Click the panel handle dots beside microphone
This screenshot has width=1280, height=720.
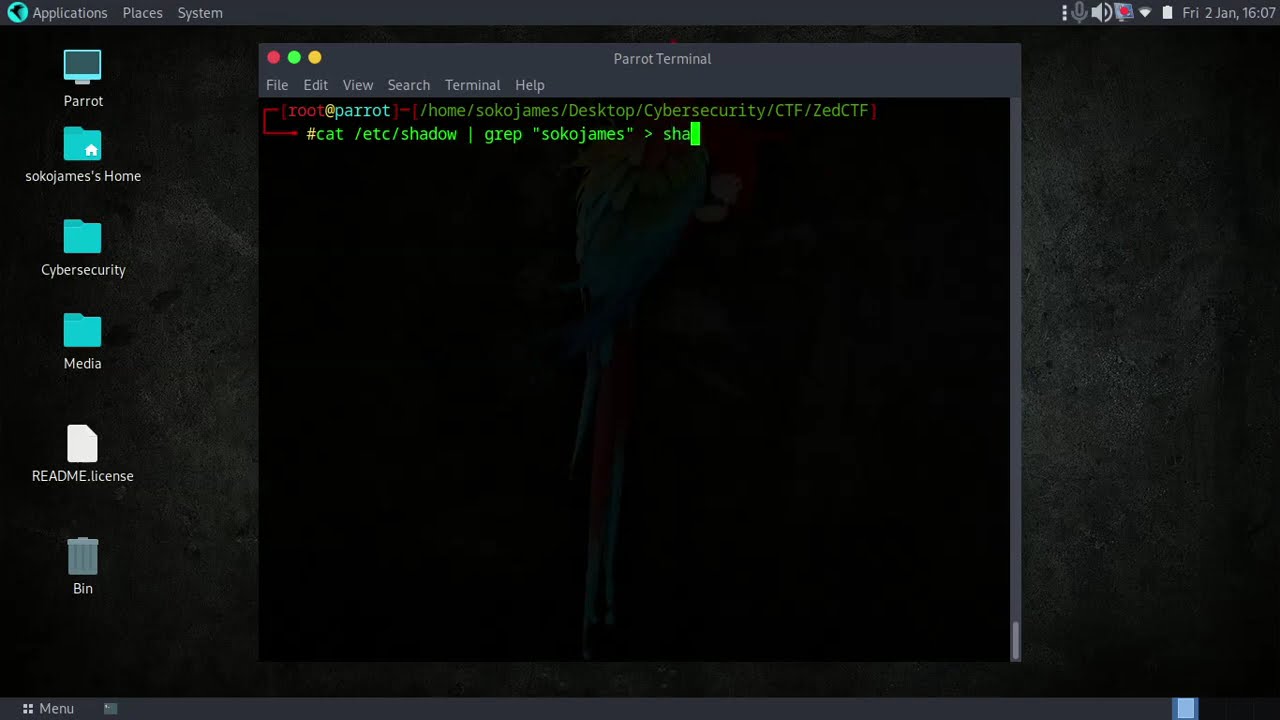1065,12
